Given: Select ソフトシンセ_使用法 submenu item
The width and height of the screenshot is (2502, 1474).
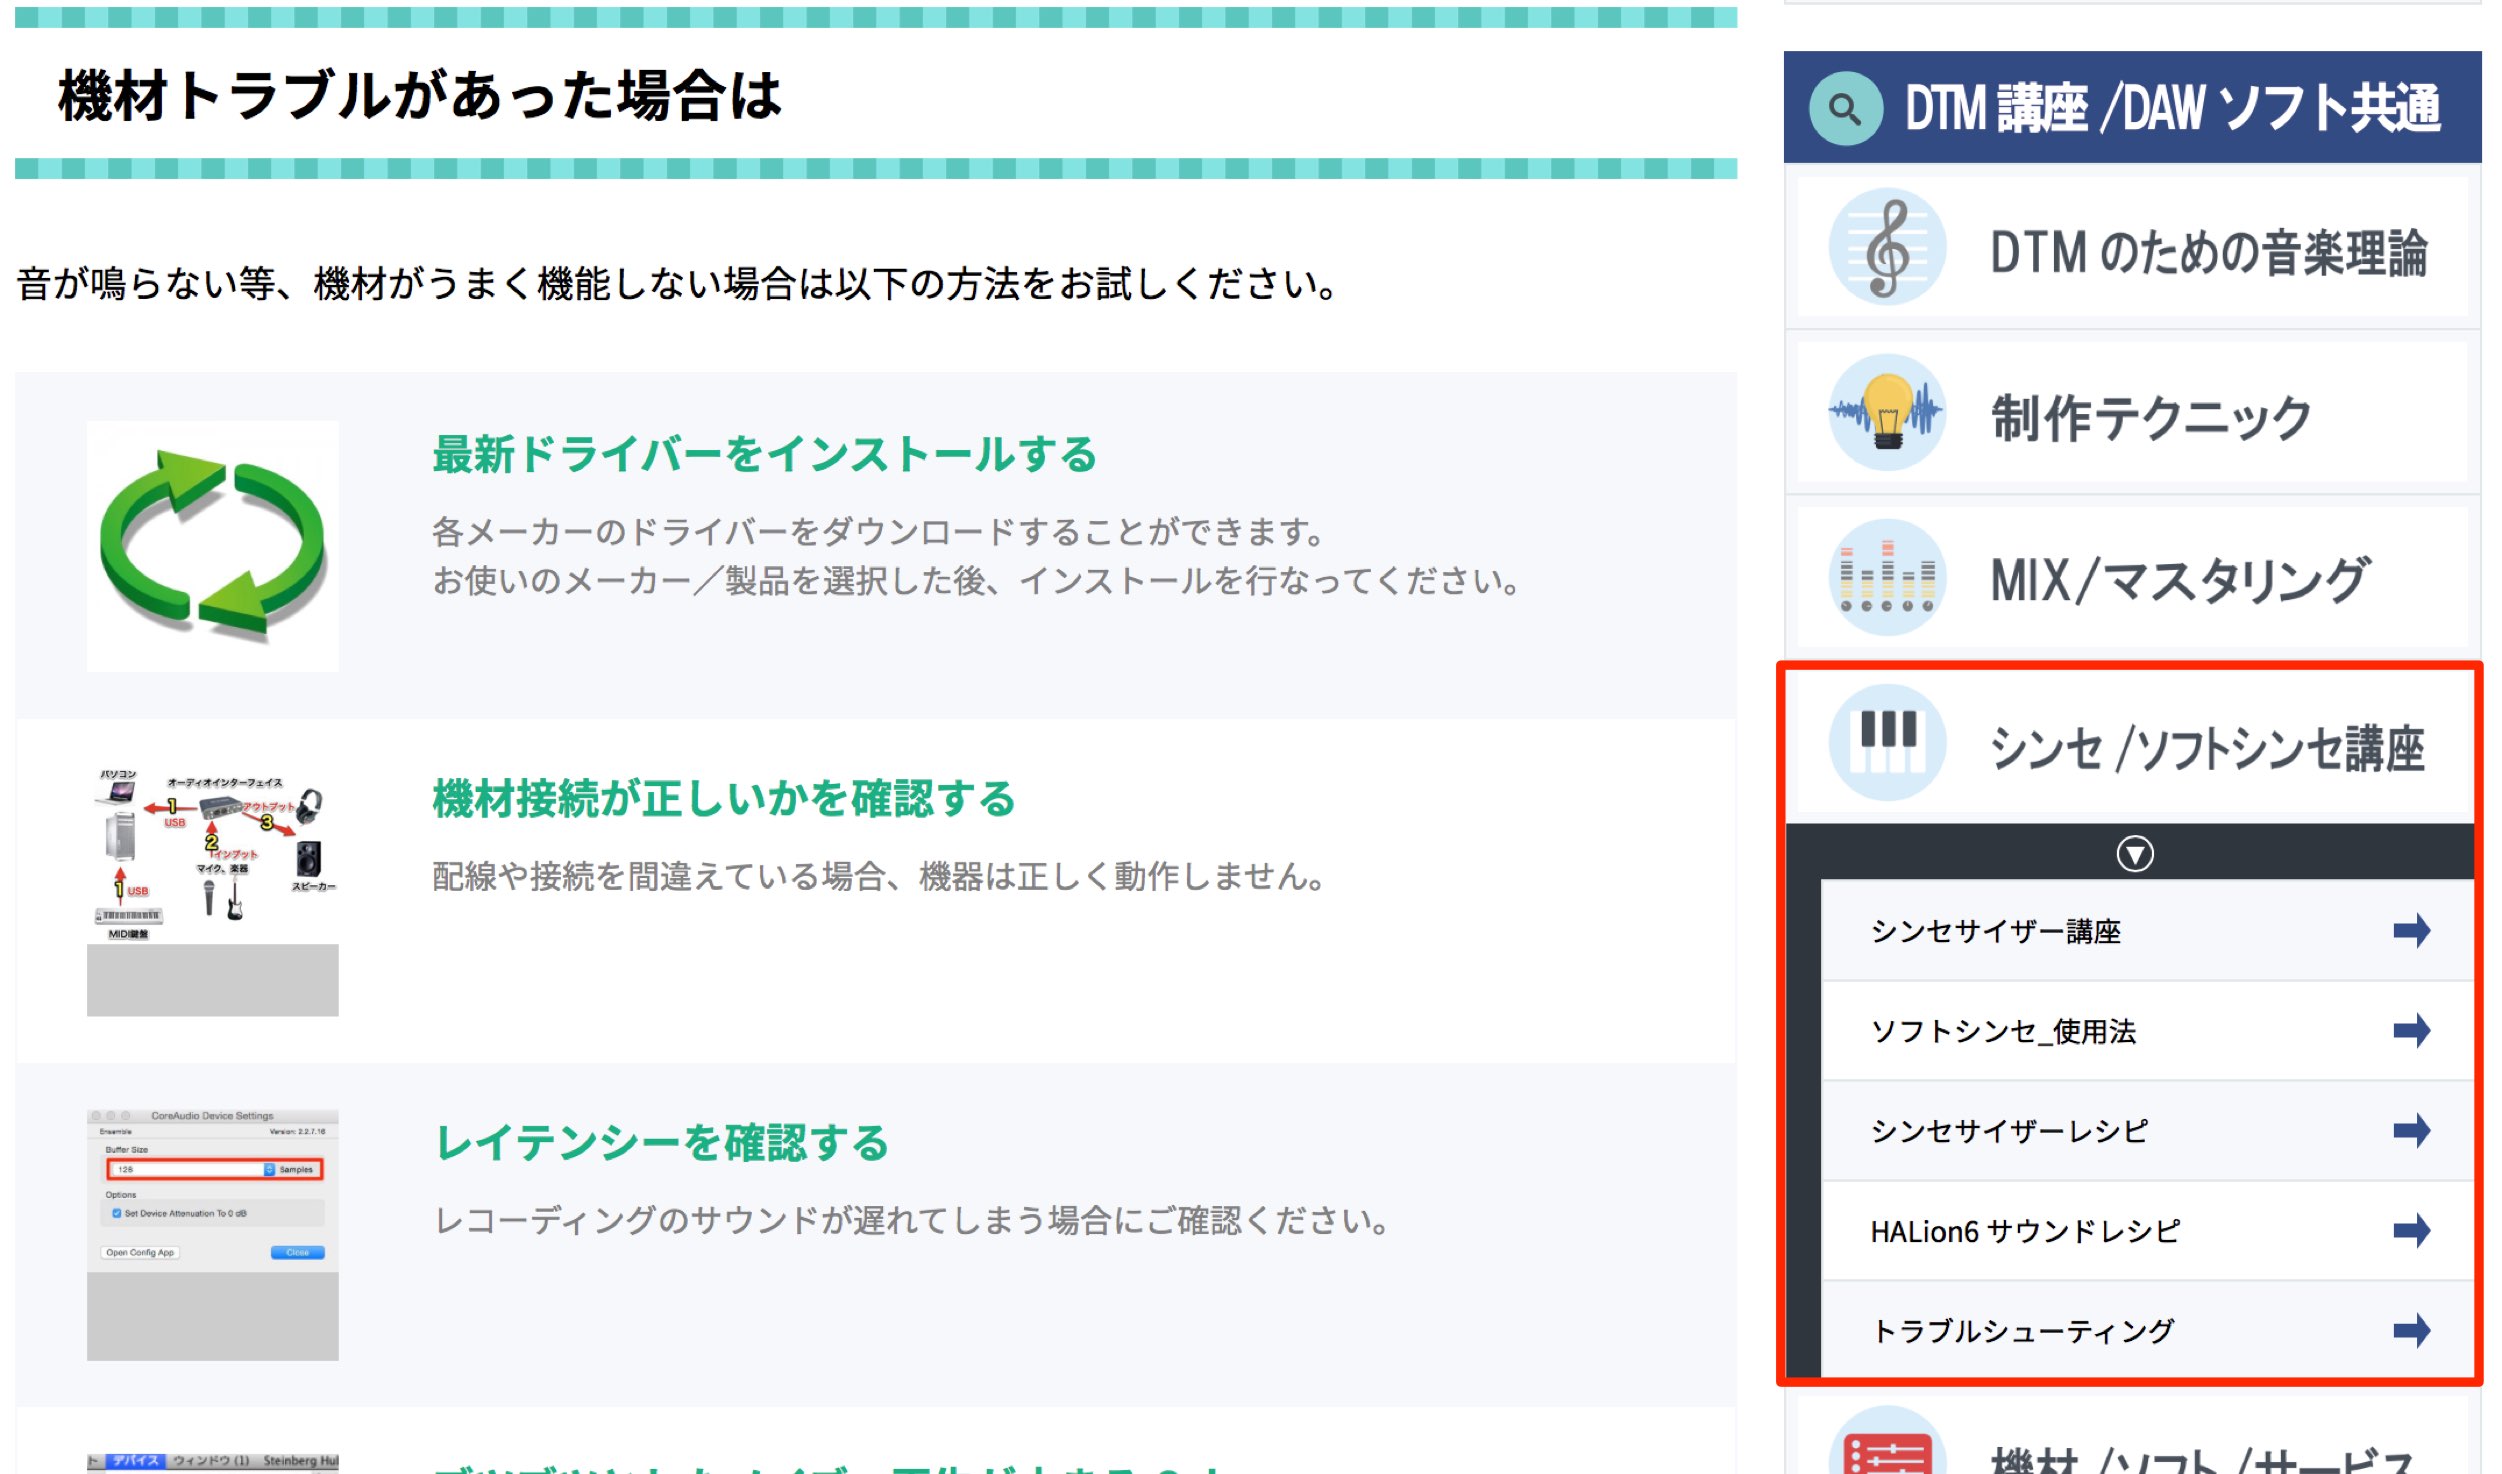Looking at the screenshot, I should pyautogui.click(x=2146, y=1031).
